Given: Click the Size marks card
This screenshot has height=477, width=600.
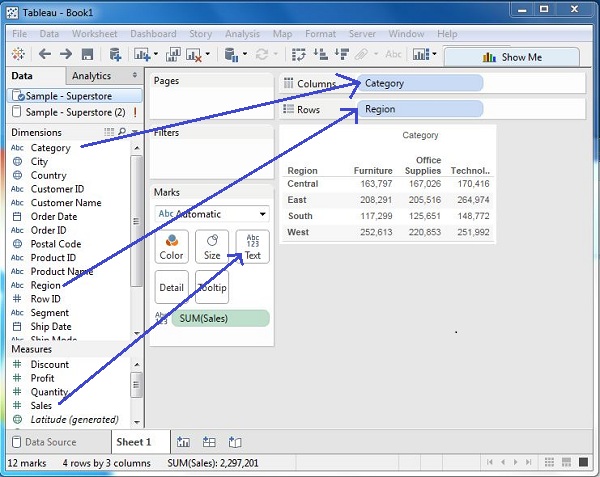Looking at the screenshot, I should click(212, 246).
